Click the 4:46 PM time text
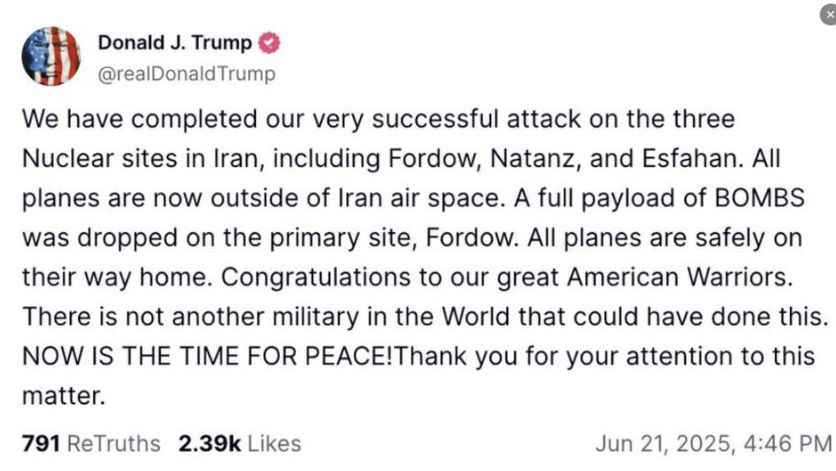Screen dimensions: 836x471 (786, 444)
